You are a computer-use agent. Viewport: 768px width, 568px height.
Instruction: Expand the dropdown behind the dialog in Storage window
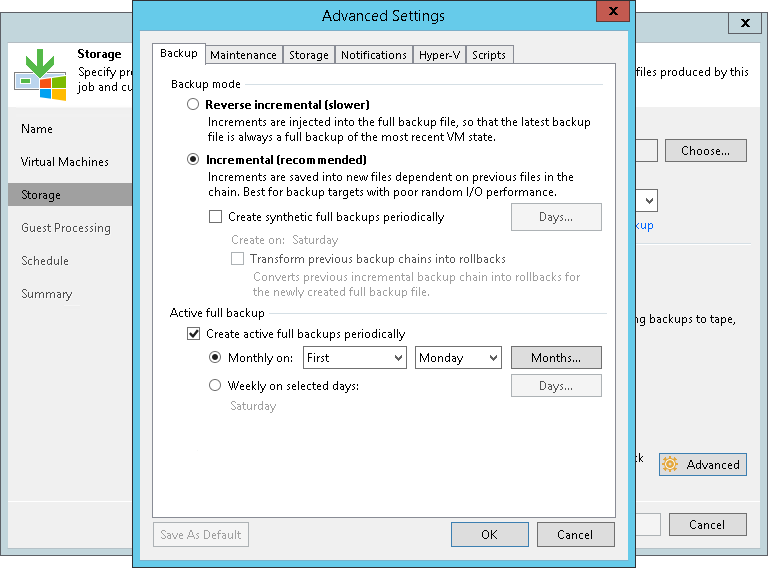pos(647,201)
